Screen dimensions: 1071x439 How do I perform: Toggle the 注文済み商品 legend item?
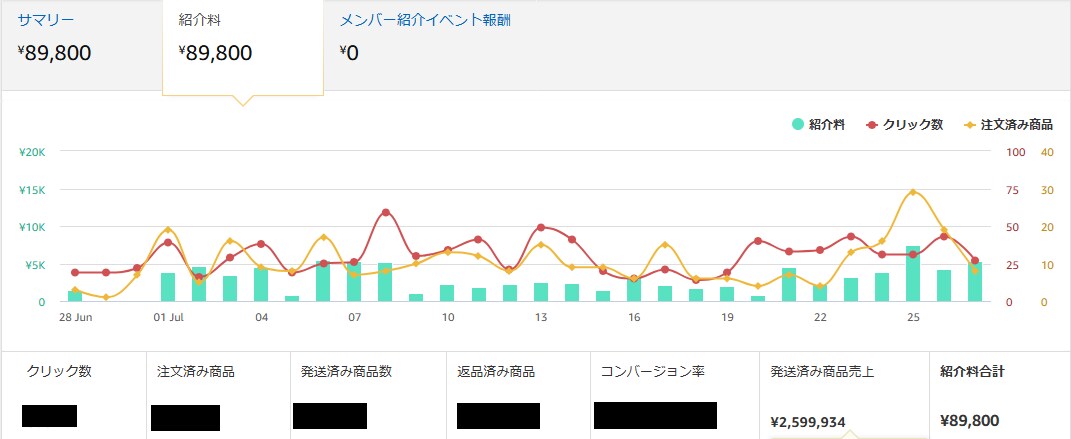(x=1008, y=125)
